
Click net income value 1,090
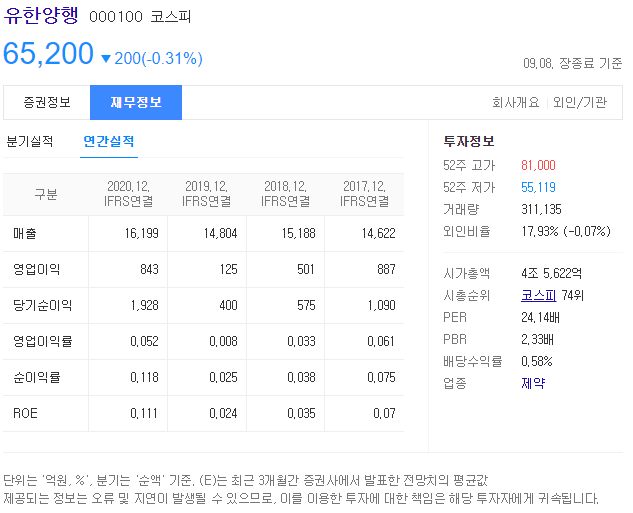point(381,305)
